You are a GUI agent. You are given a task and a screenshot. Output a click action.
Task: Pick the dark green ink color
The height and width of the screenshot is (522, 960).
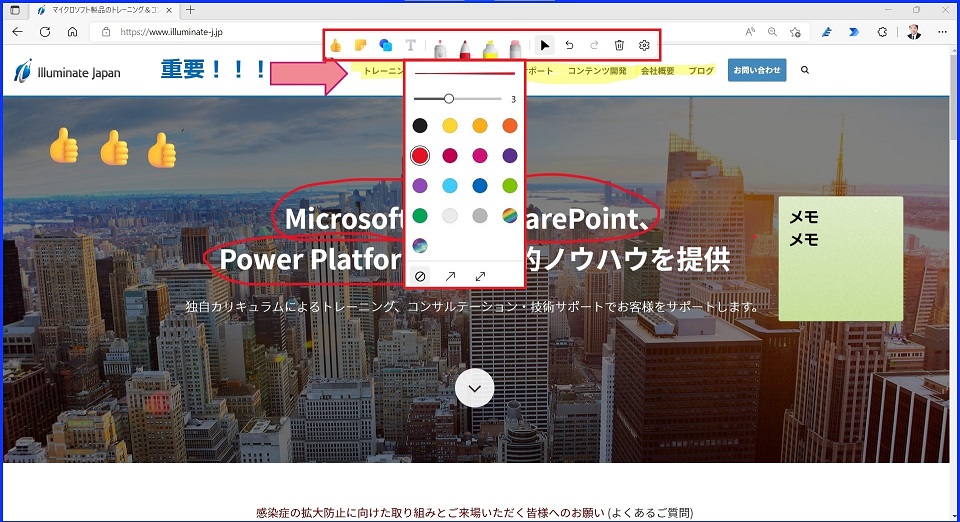click(x=420, y=215)
